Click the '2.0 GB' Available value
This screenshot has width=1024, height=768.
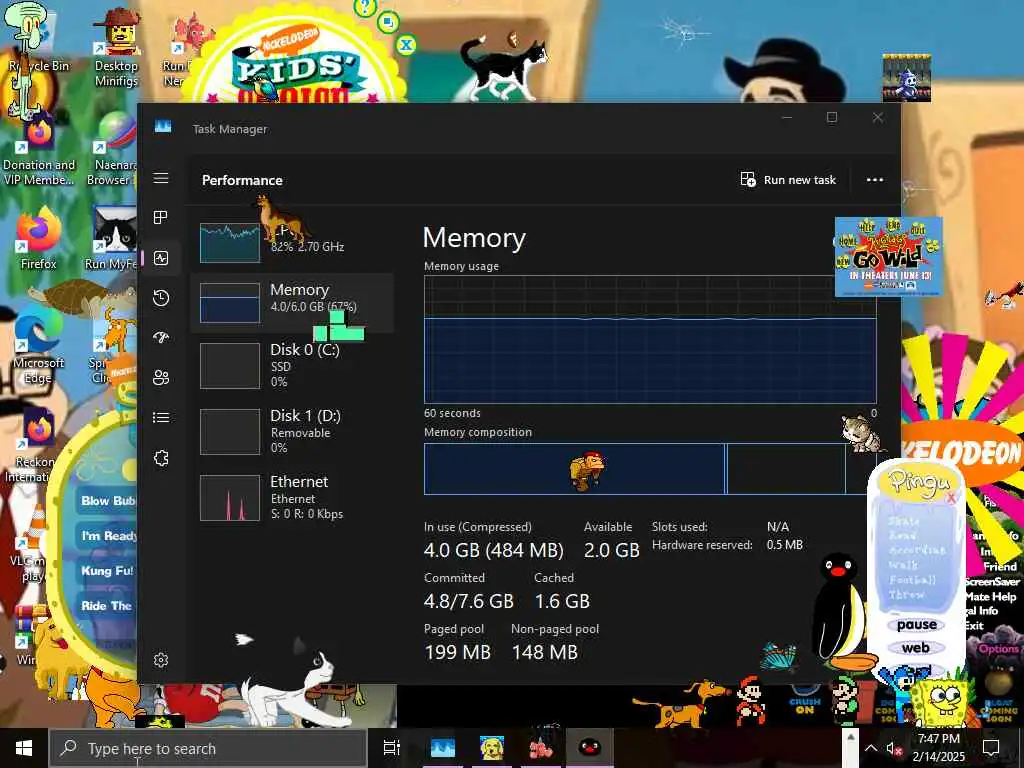tap(611, 550)
